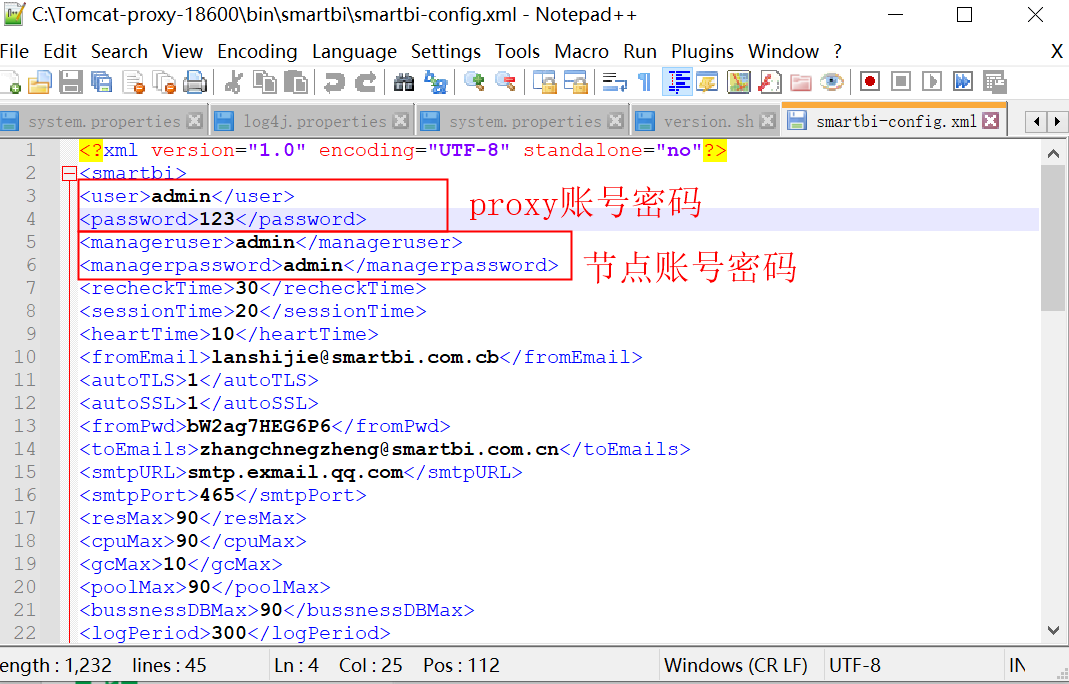The width and height of the screenshot is (1069, 684).
Task: Zoom in with magnifier plus icon
Action: click(x=474, y=83)
